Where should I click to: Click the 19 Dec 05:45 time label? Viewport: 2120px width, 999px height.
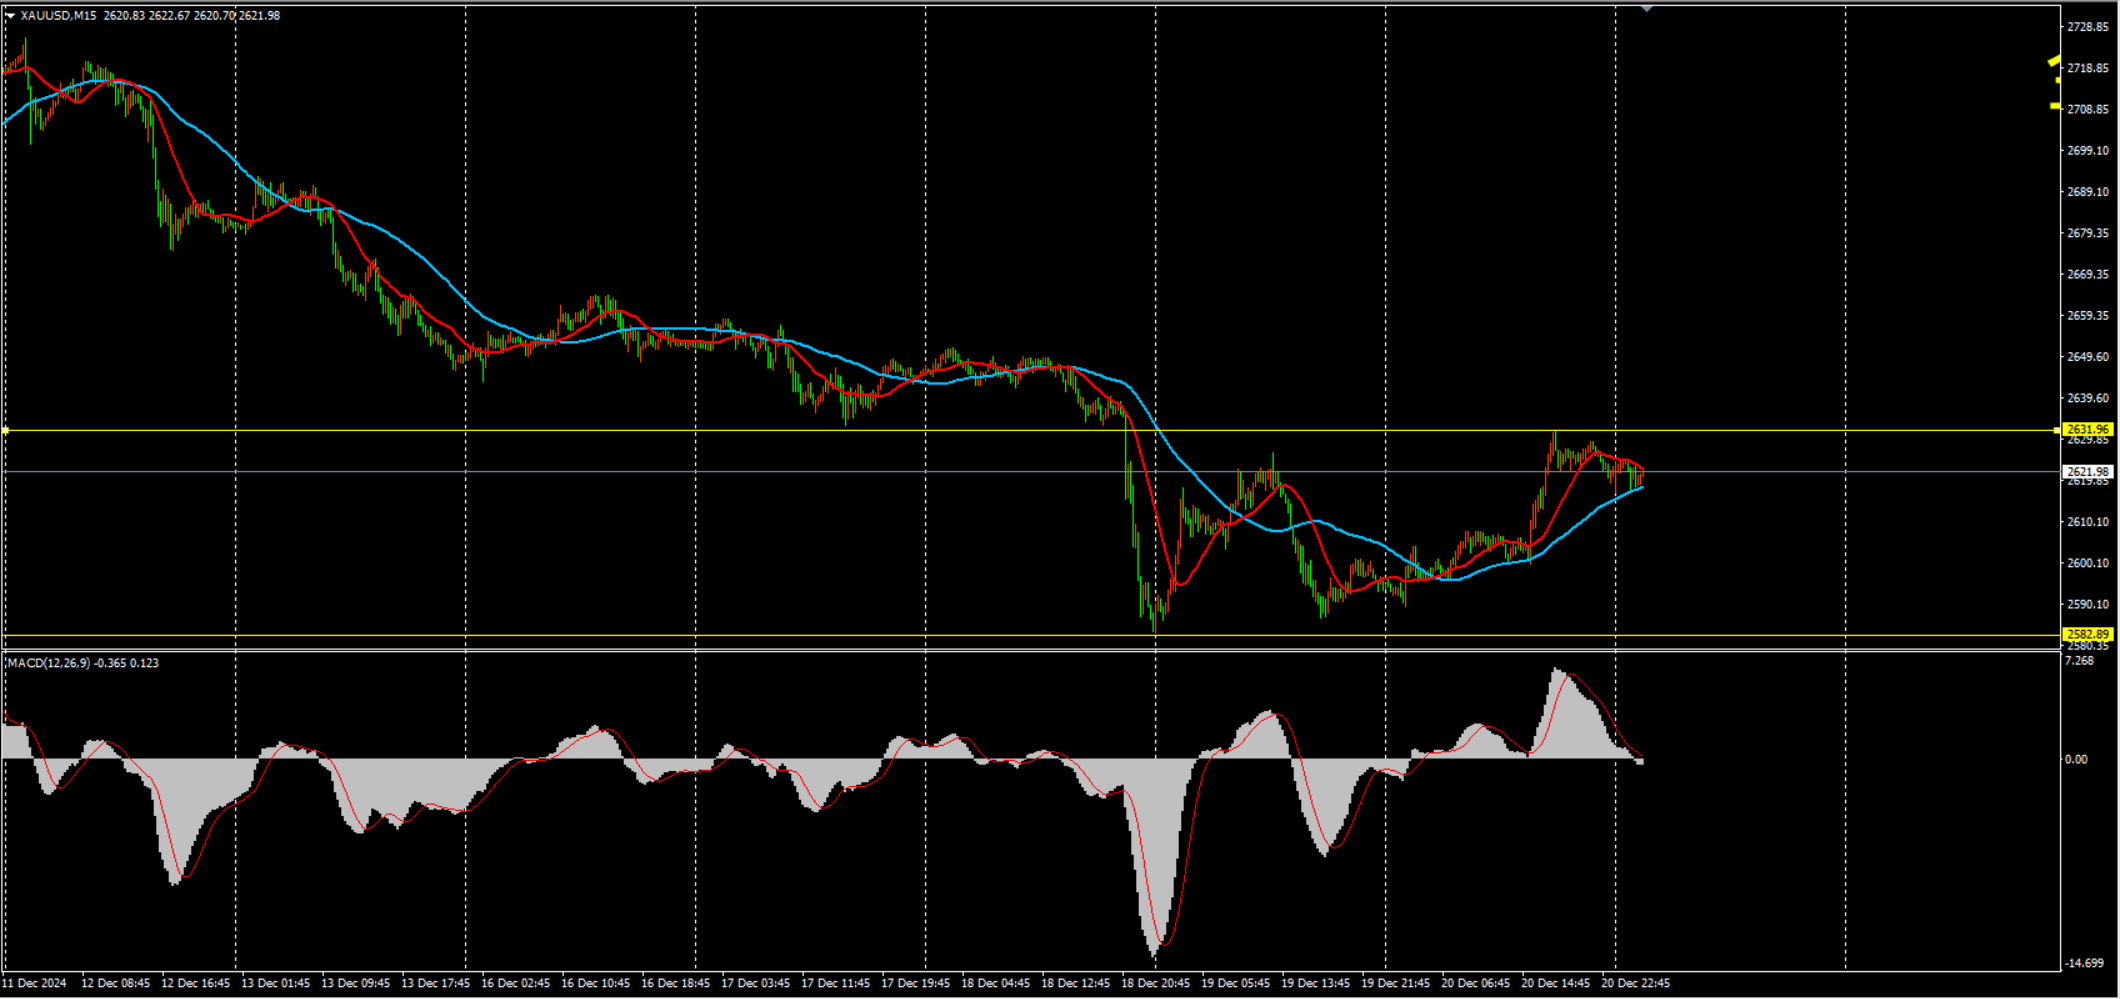point(1235,983)
